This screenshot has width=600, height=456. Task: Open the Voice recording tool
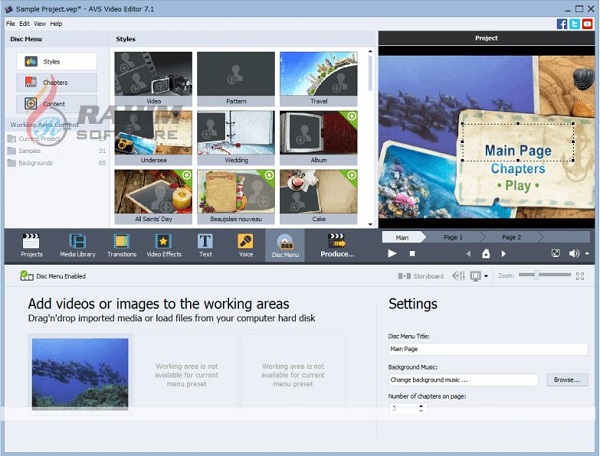245,244
